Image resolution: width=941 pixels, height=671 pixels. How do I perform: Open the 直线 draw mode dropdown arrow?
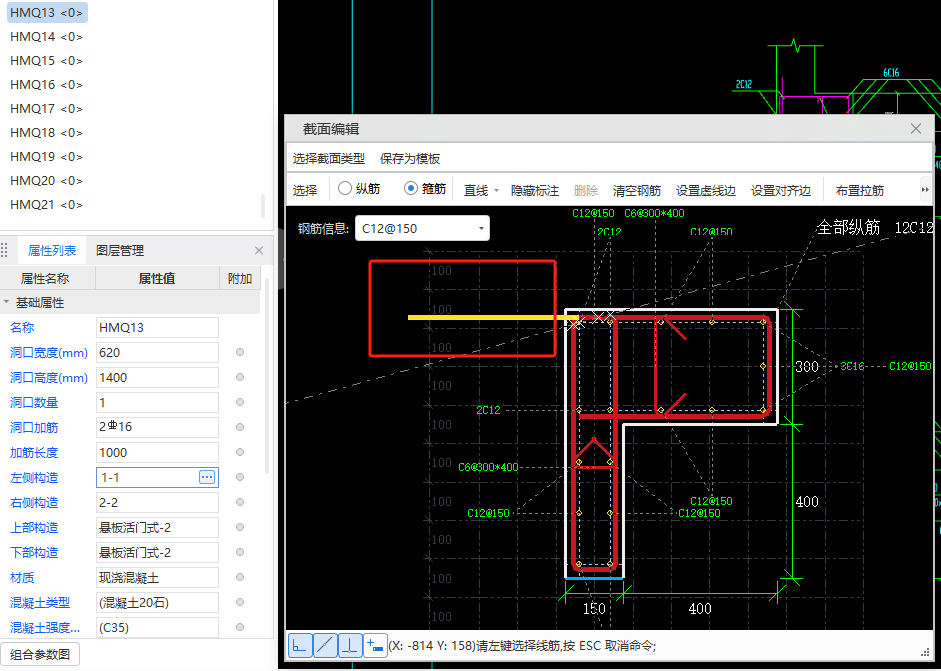496,190
